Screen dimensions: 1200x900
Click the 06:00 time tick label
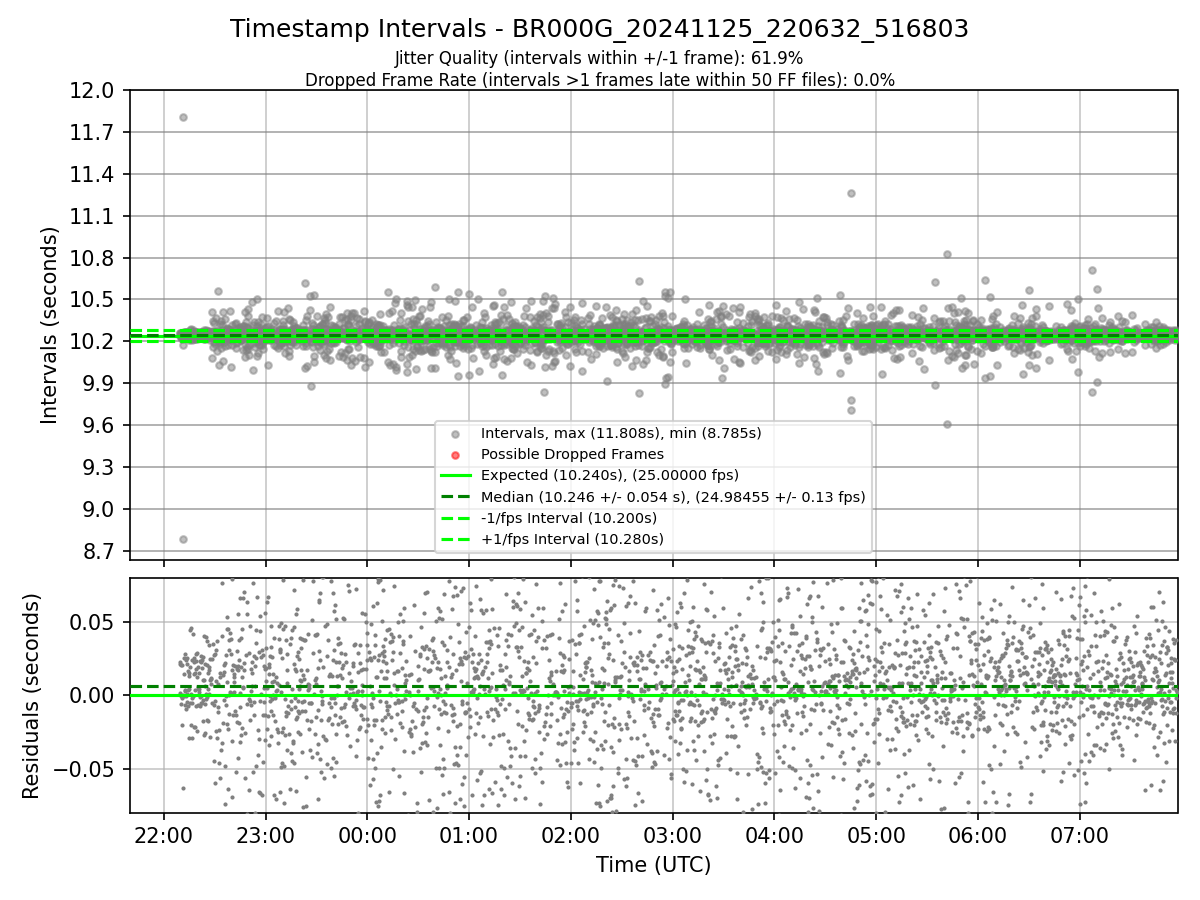[977, 834]
